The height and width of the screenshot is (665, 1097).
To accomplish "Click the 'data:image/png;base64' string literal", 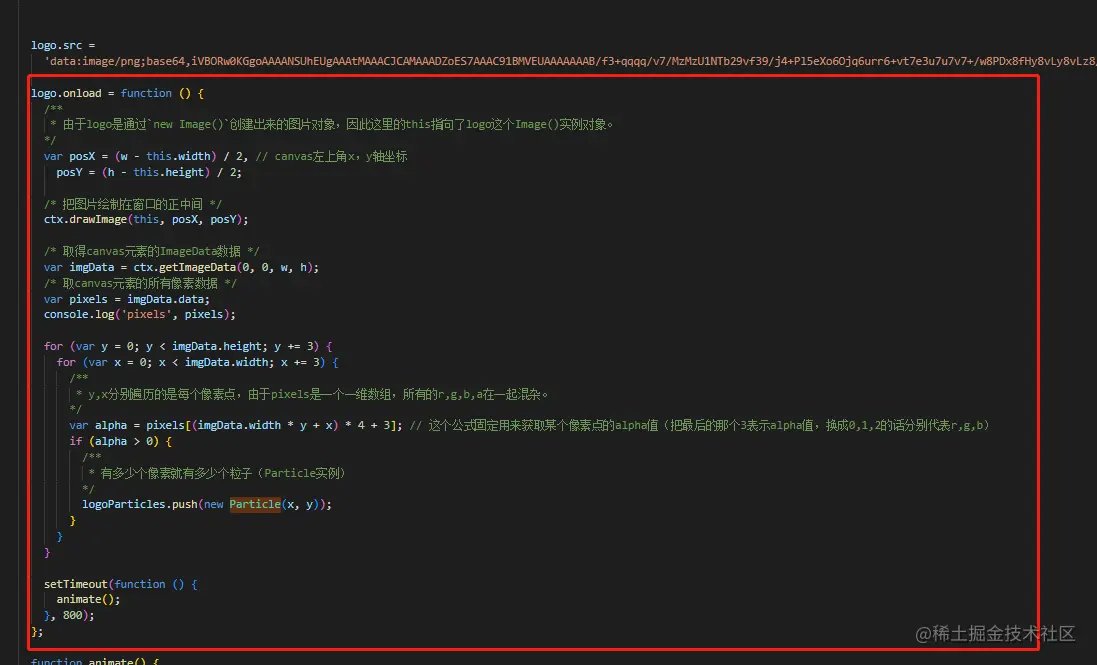I will tap(570, 61).
